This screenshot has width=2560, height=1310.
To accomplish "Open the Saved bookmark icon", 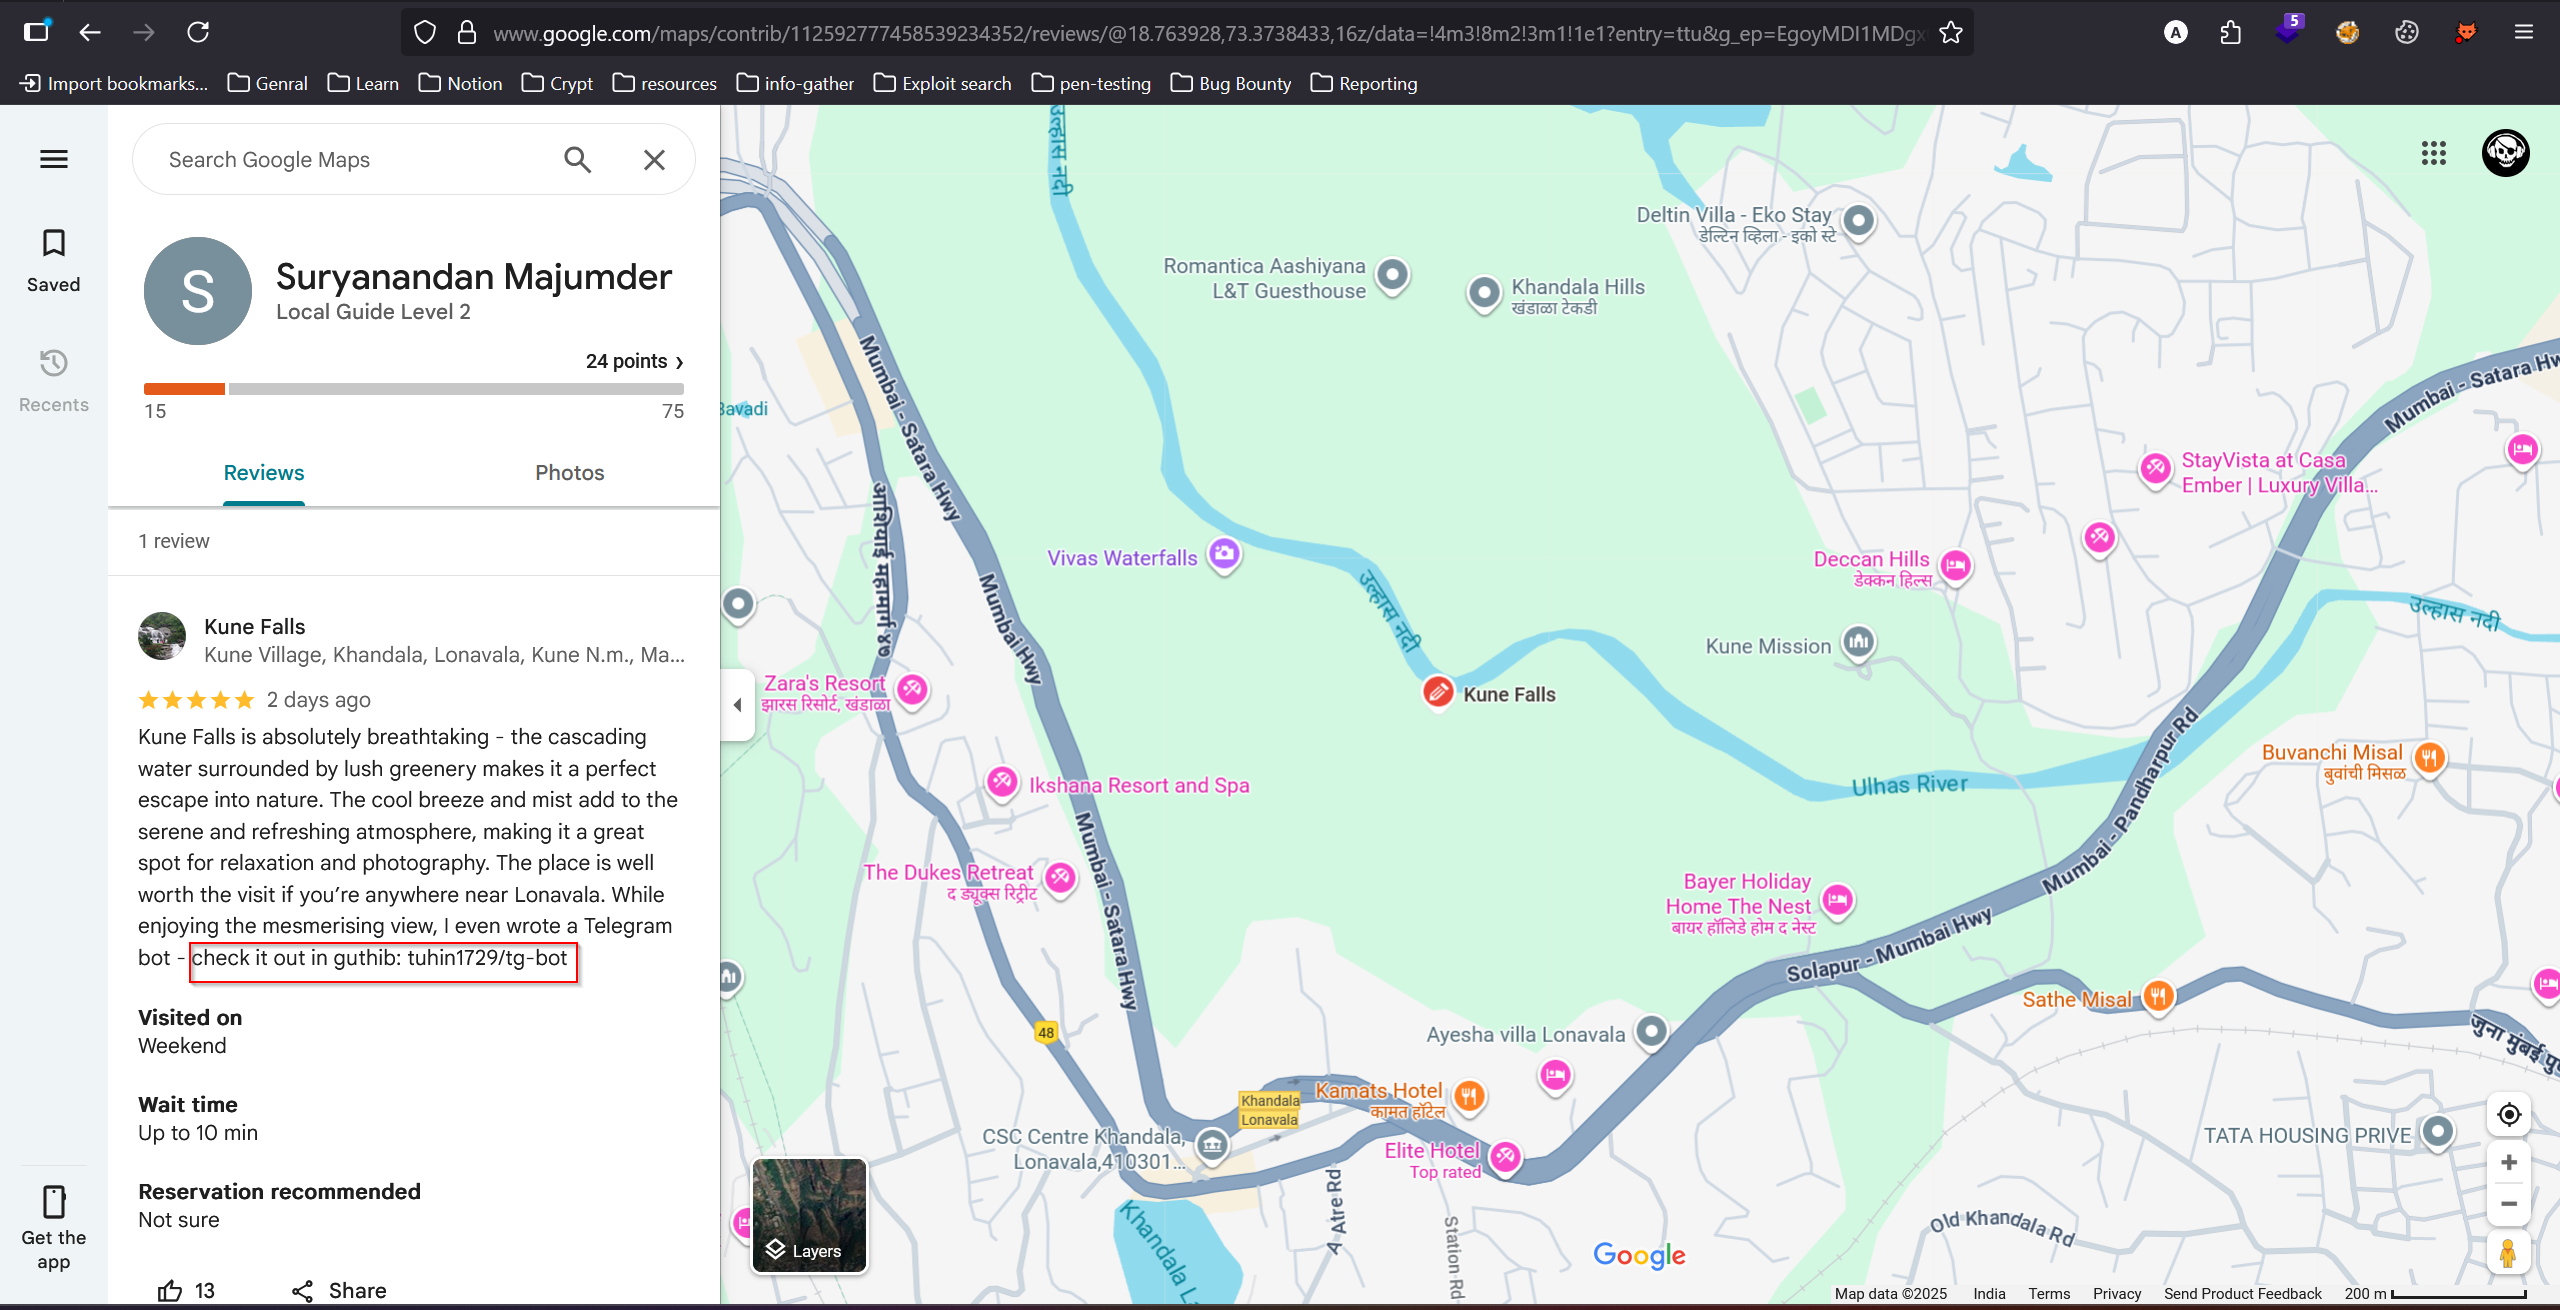I will click(54, 259).
